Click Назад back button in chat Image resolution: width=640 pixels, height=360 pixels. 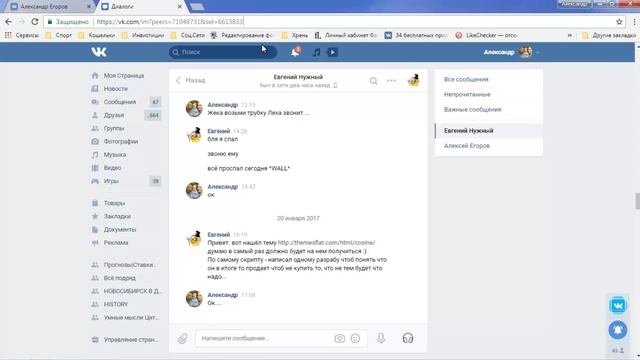[191, 80]
